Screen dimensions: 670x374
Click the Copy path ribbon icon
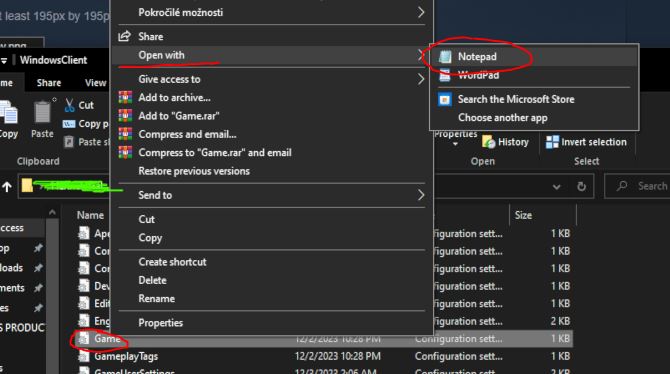[69, 124]
